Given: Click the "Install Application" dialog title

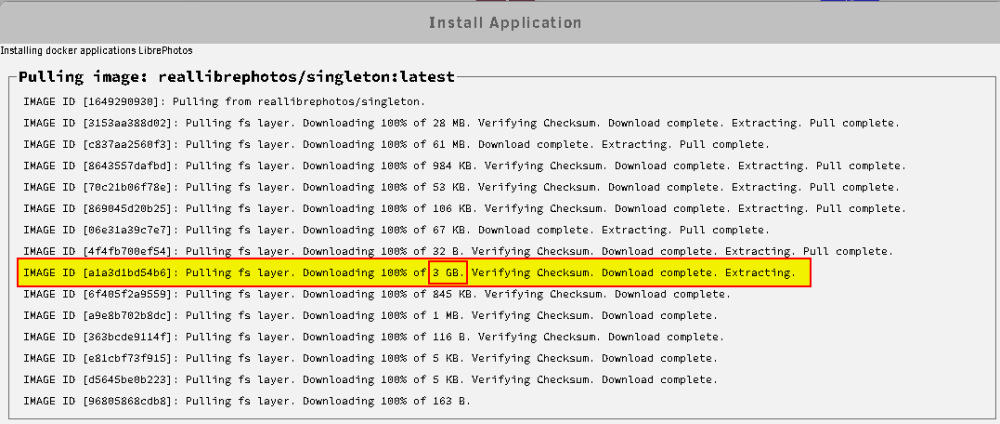Looking at the screenshot, I should [504, 23].
